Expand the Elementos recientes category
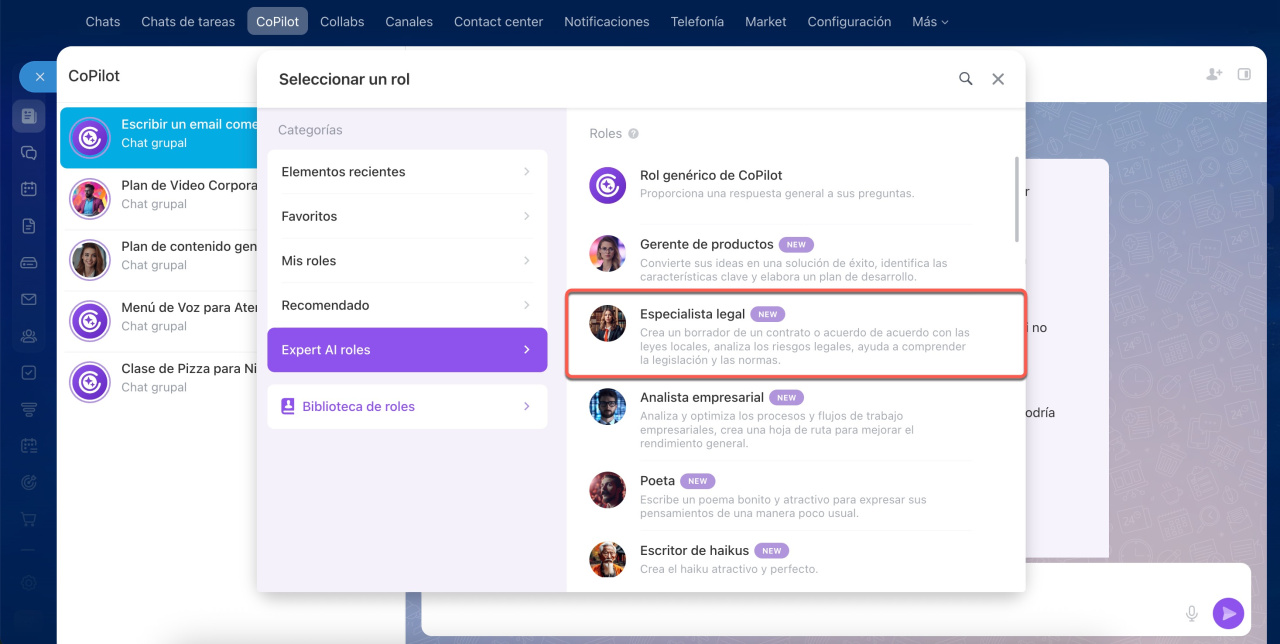This screenshot has width=1280, height=644. [407, 172]
